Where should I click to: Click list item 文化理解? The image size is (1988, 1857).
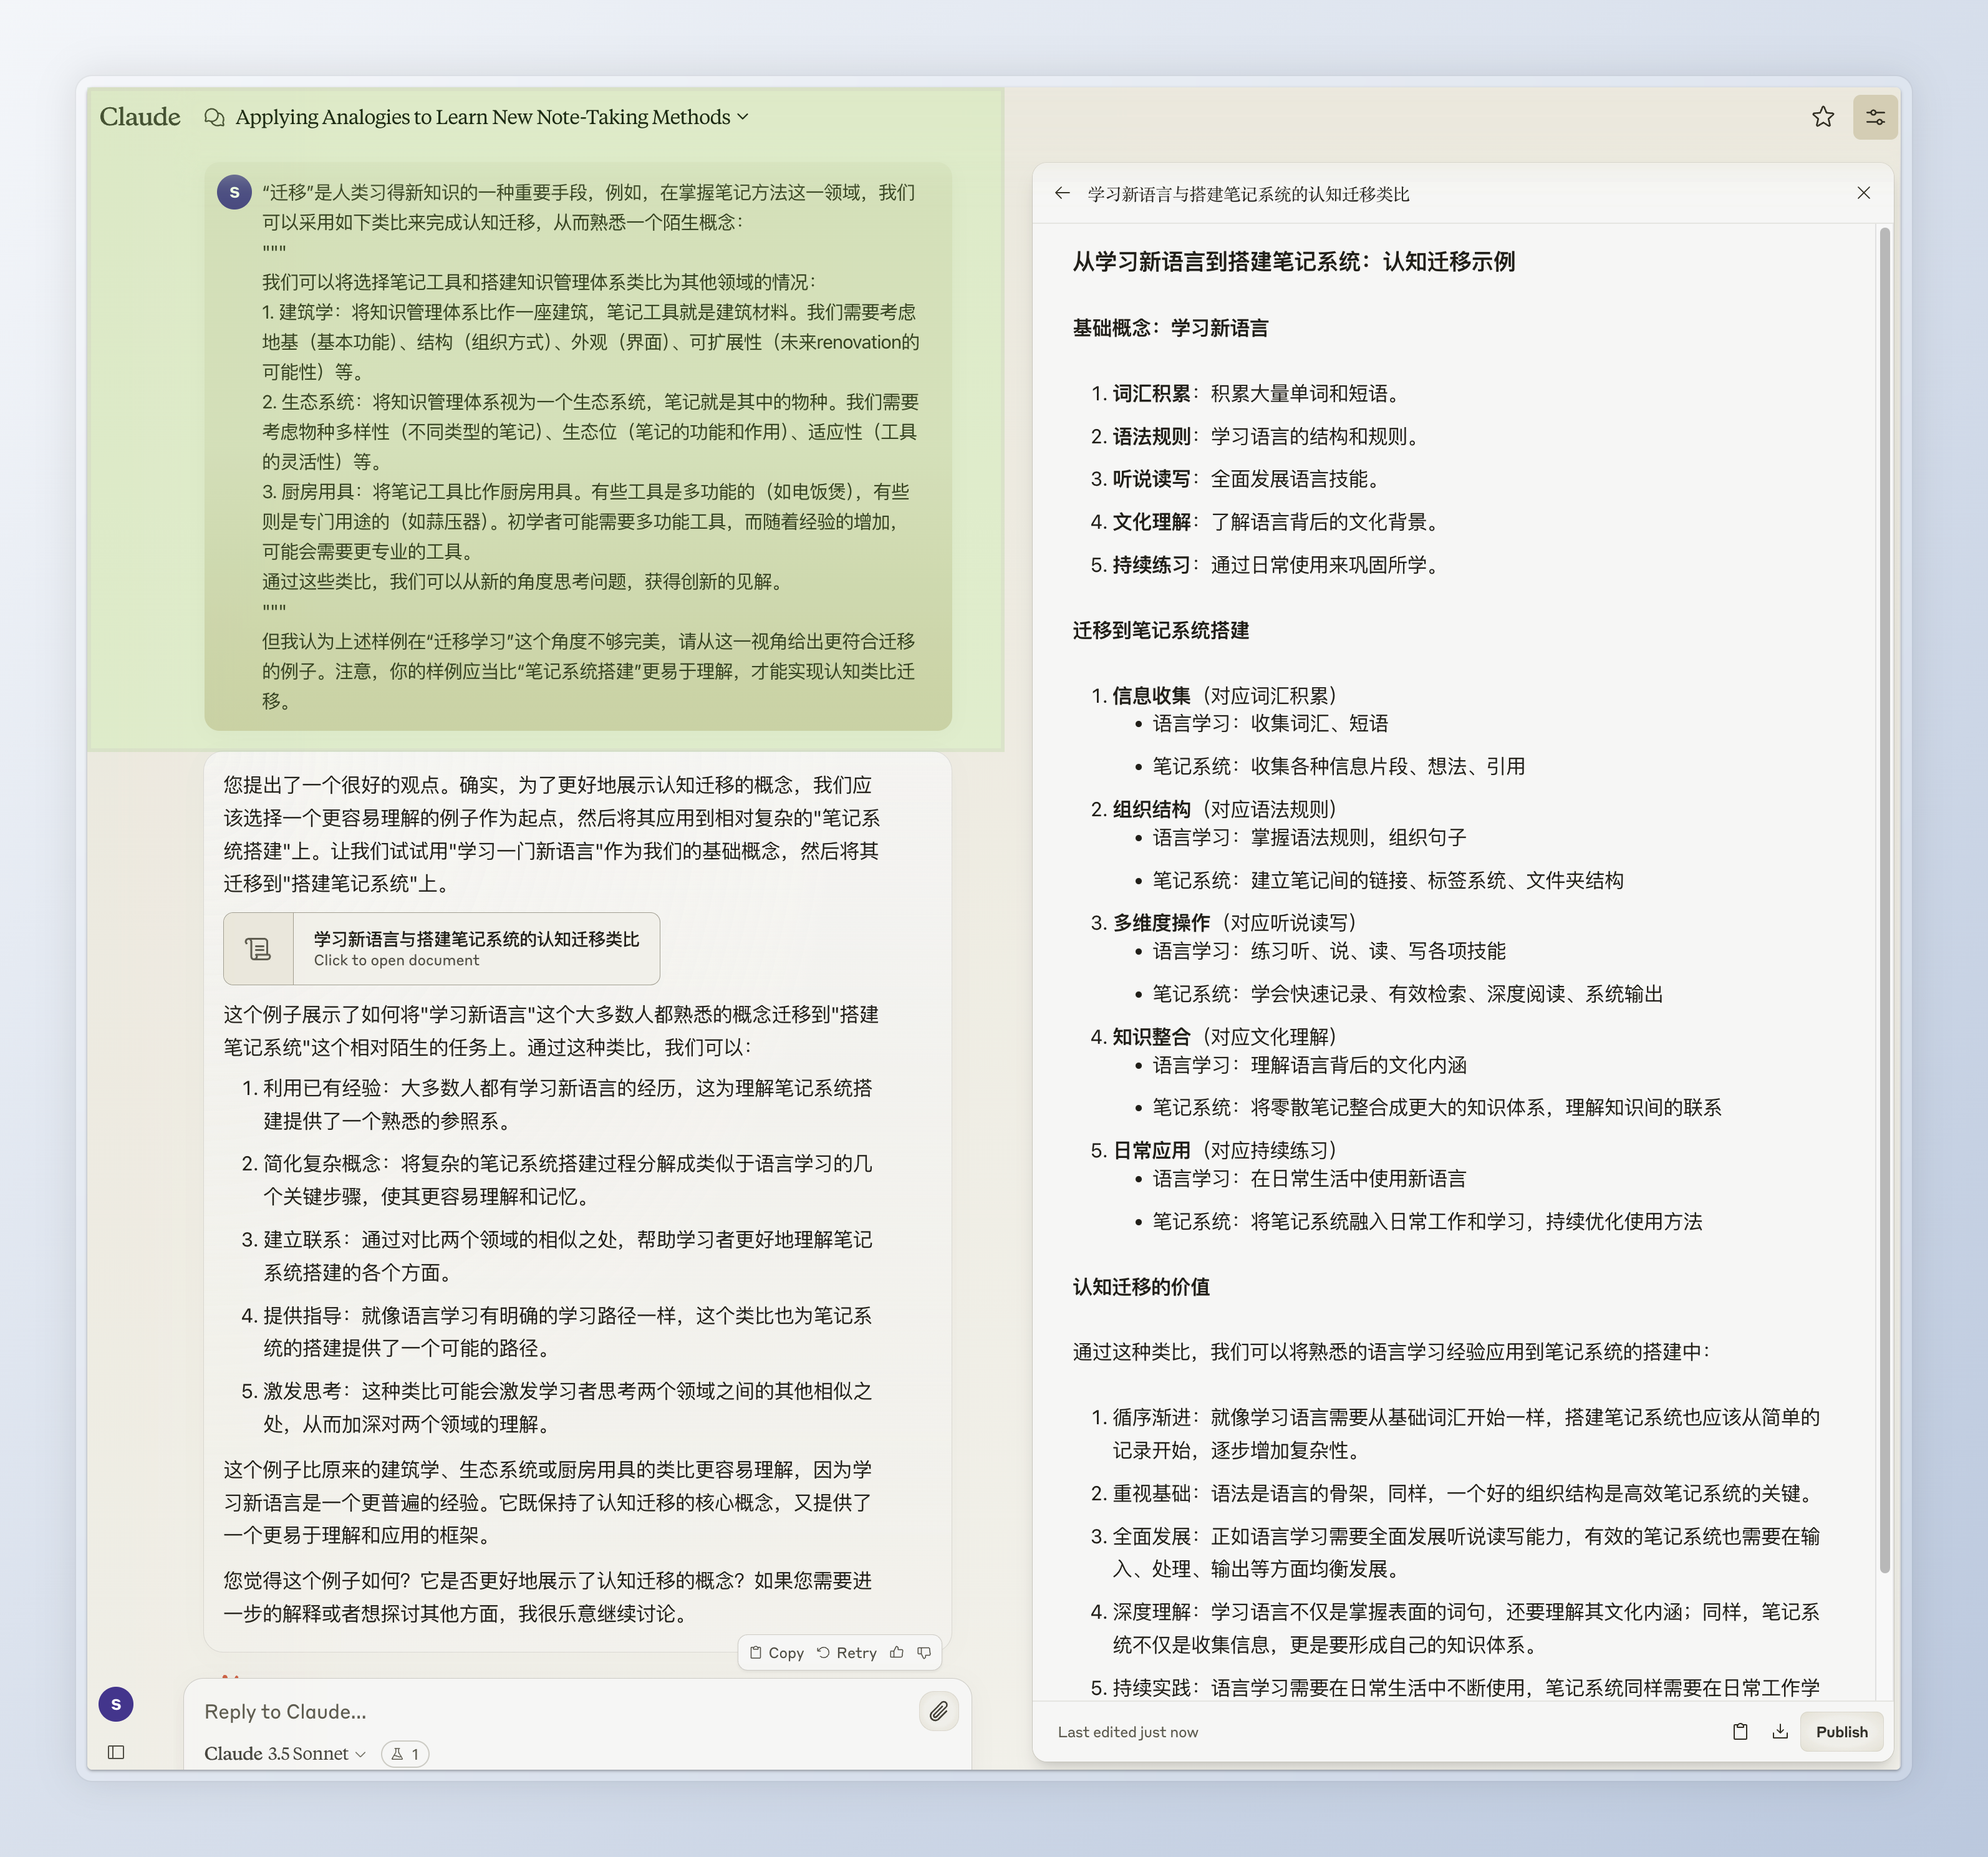point(1267,522)
